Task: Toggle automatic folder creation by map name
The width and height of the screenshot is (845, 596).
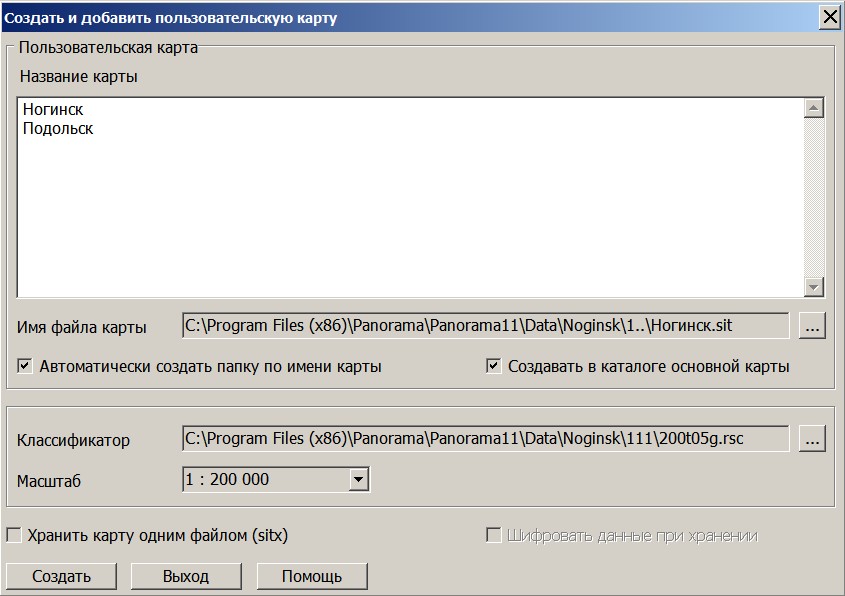Action: click(25, 366)
